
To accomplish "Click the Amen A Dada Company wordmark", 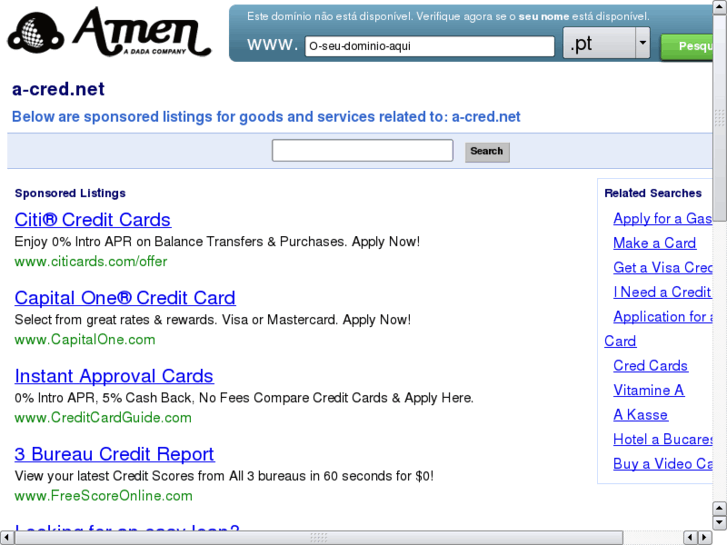I will (142, 32).
